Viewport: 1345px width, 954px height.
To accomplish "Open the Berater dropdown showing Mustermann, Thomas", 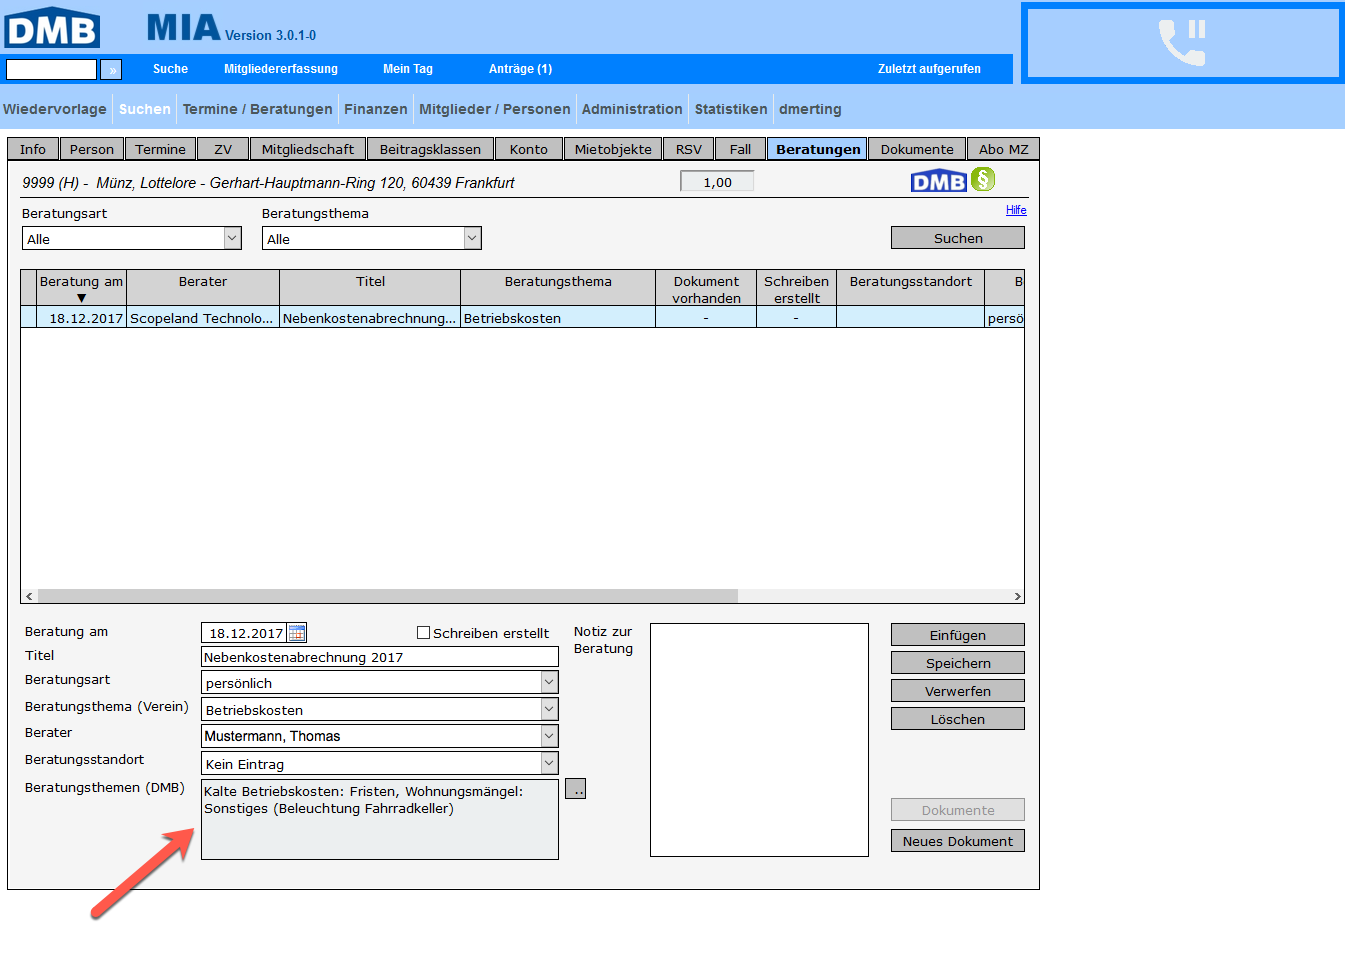I will [549, 736].
